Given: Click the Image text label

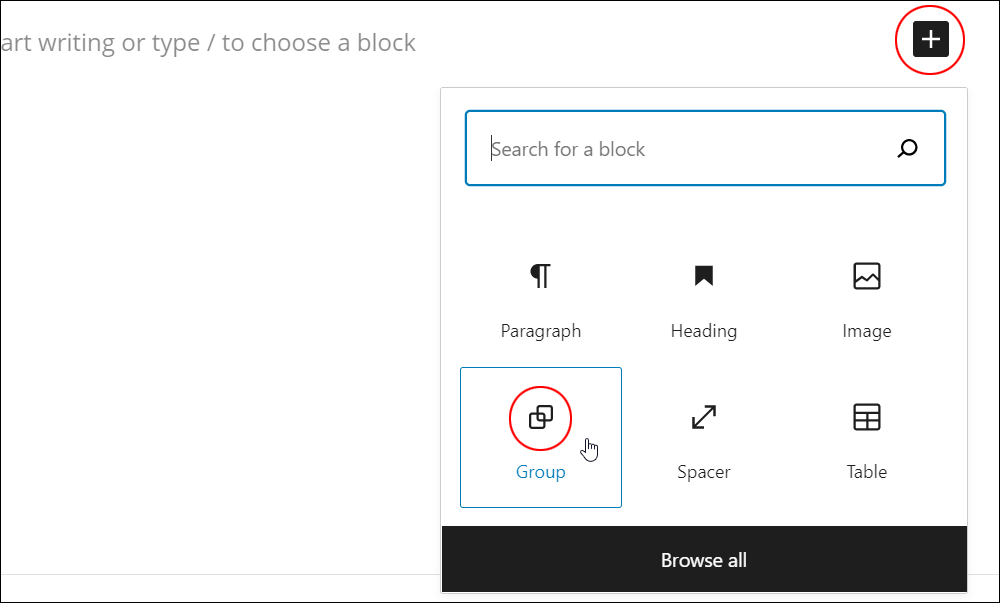Looking at the screenshot, I should [867, 331].
